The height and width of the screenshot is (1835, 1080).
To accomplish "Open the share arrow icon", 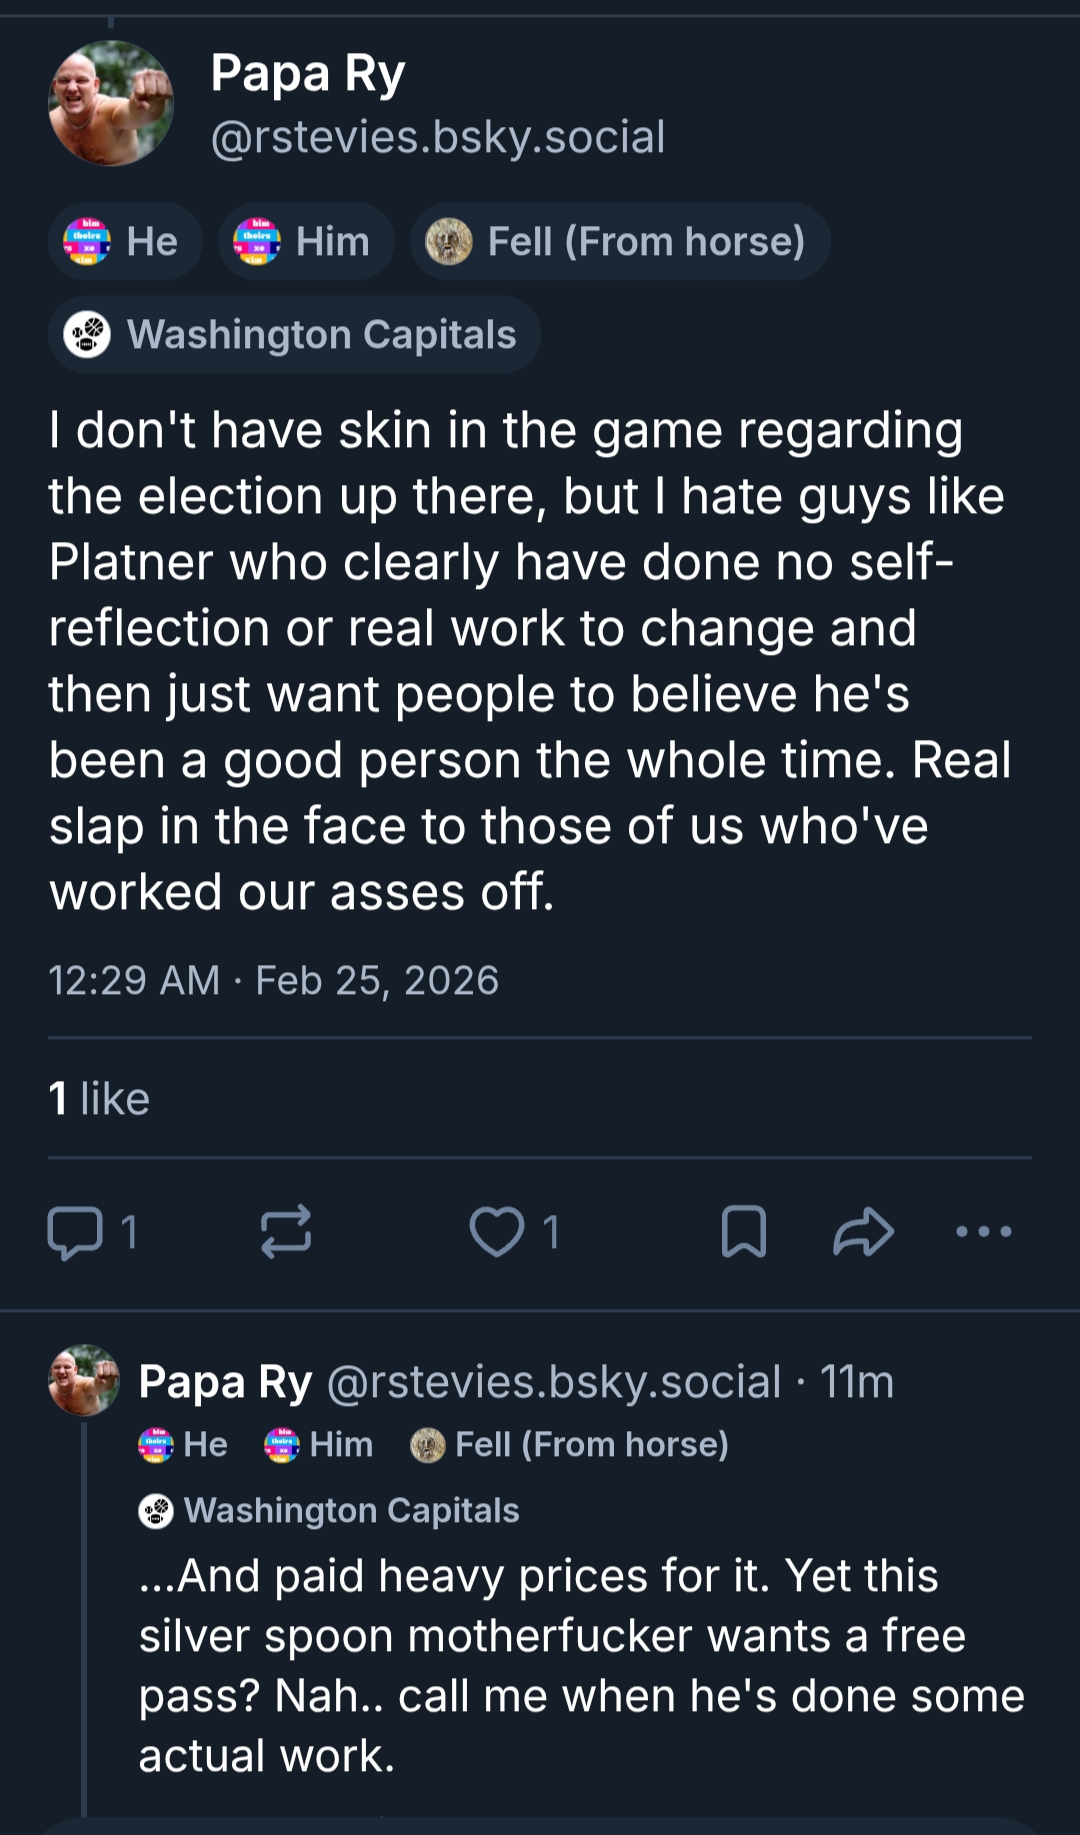I will pyautogui.click(x=863, y=1232).
